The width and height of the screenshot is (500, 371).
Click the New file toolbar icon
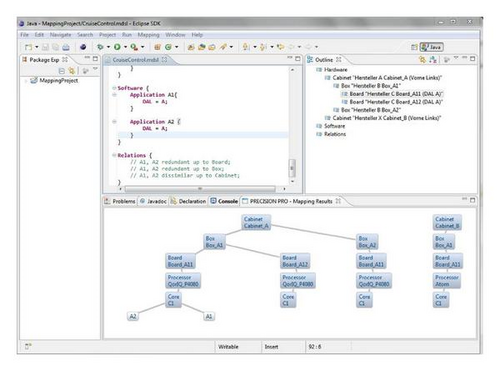click(x=29, y=47)
